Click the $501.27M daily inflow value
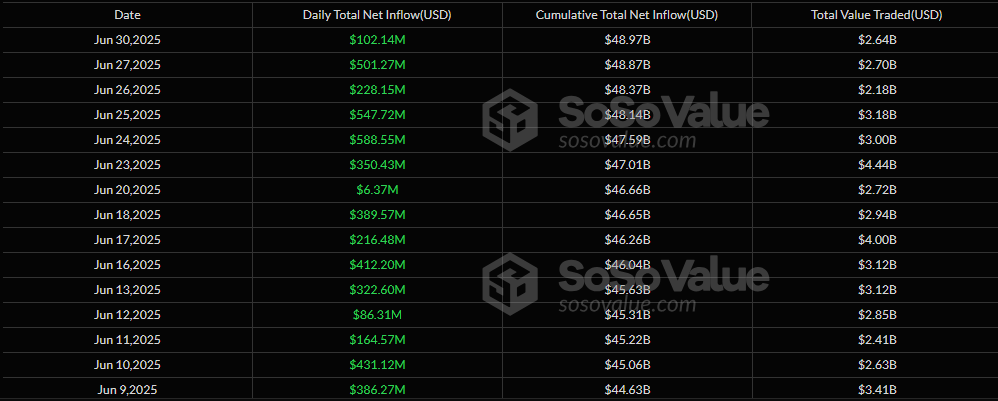 (x=377, y=65)
